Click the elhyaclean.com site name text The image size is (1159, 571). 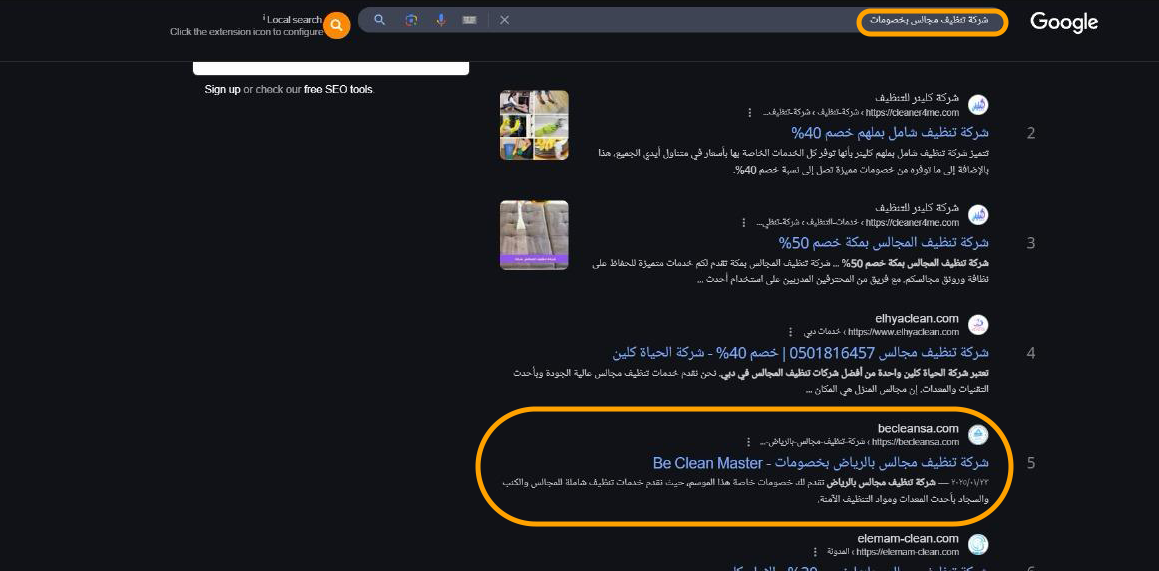click(917, 319)
